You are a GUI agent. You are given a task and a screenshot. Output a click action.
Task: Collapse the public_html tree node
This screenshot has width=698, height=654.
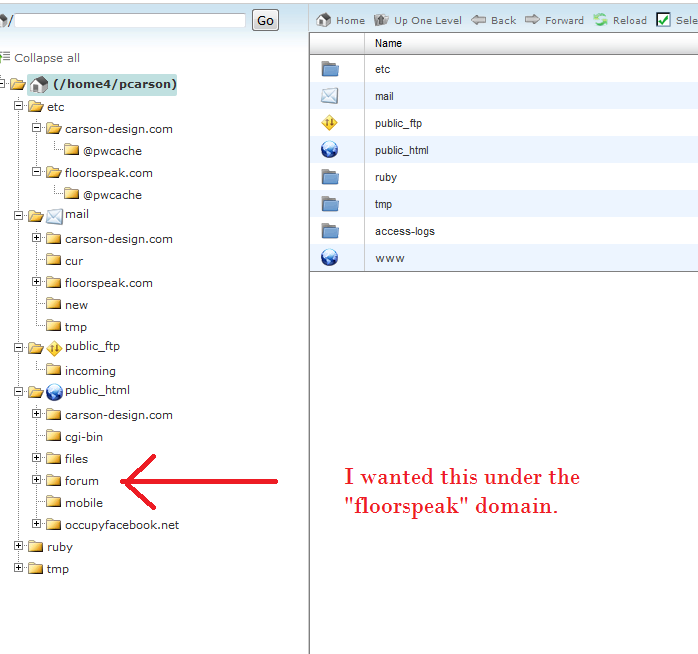click(19, 391)
